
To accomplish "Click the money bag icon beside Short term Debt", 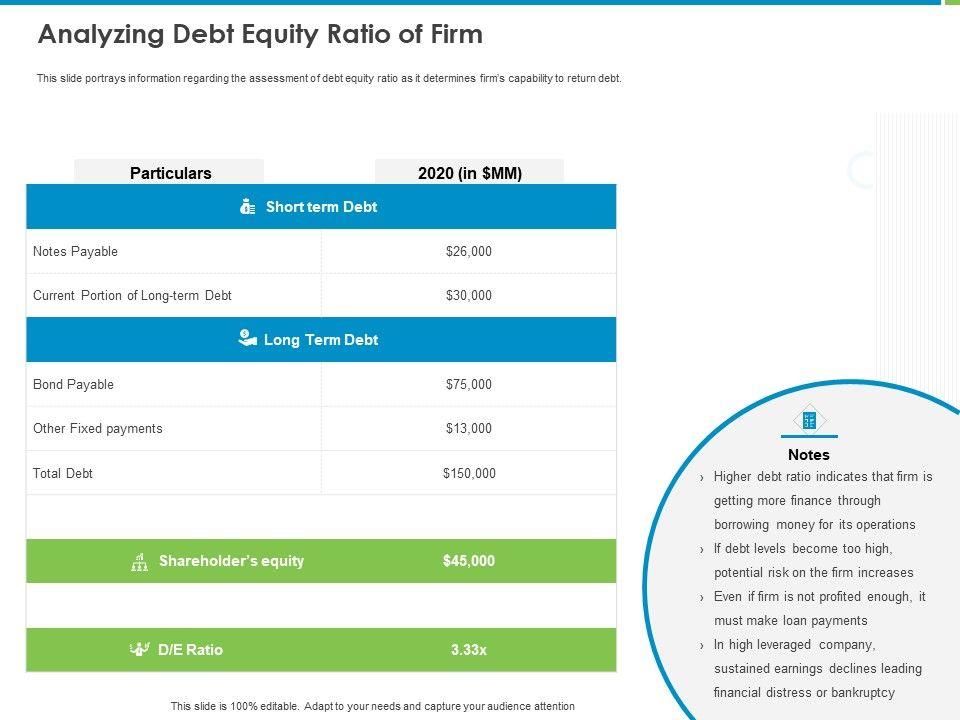I will click(248, 207).
